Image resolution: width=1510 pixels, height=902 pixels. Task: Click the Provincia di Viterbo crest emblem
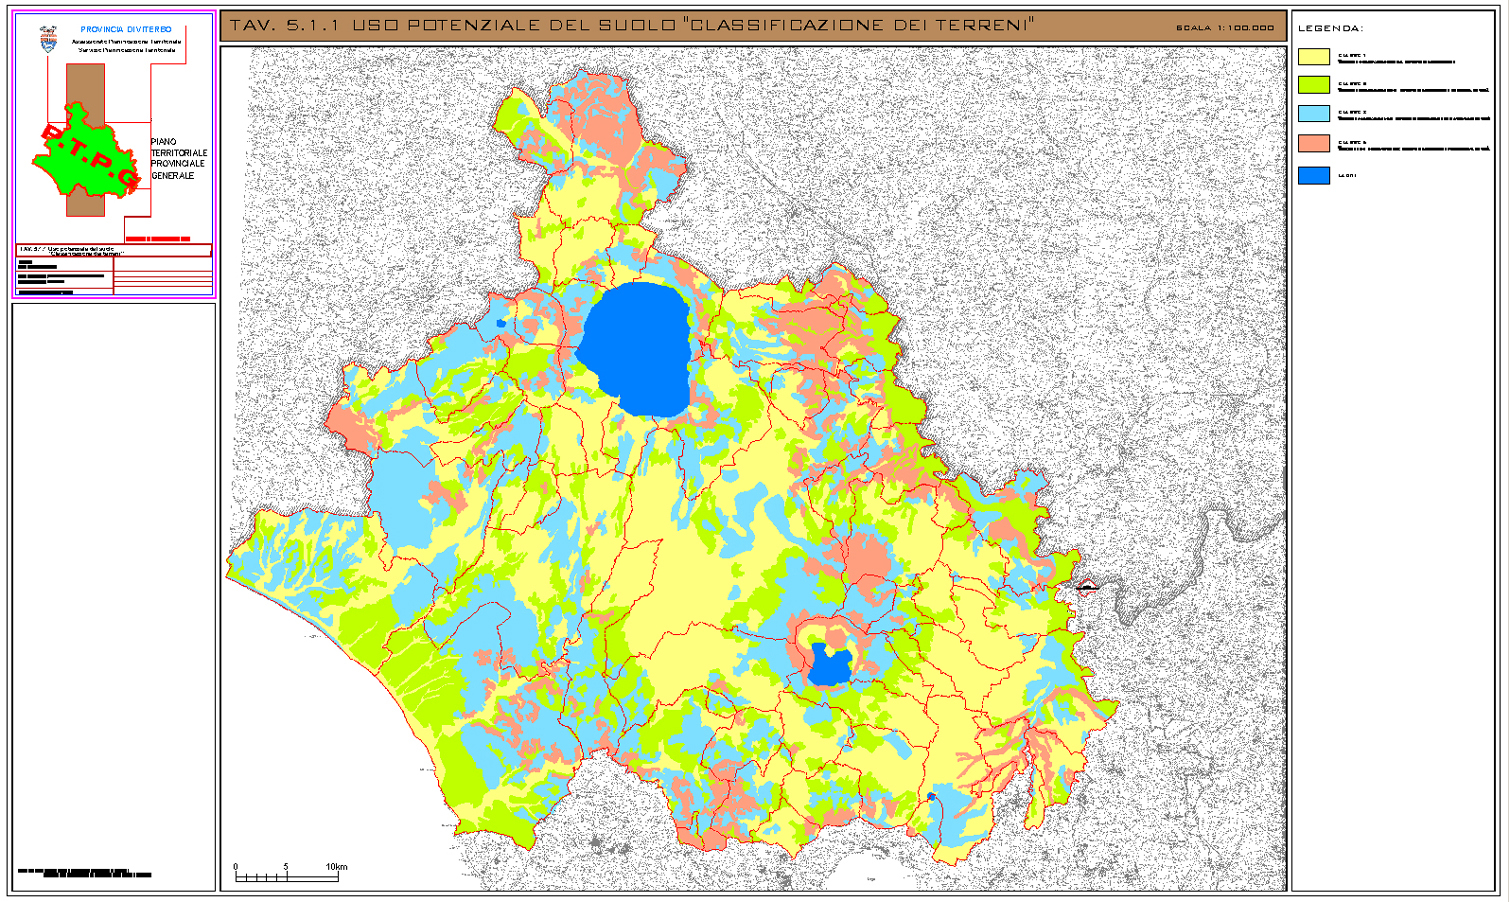pos(48,39)
